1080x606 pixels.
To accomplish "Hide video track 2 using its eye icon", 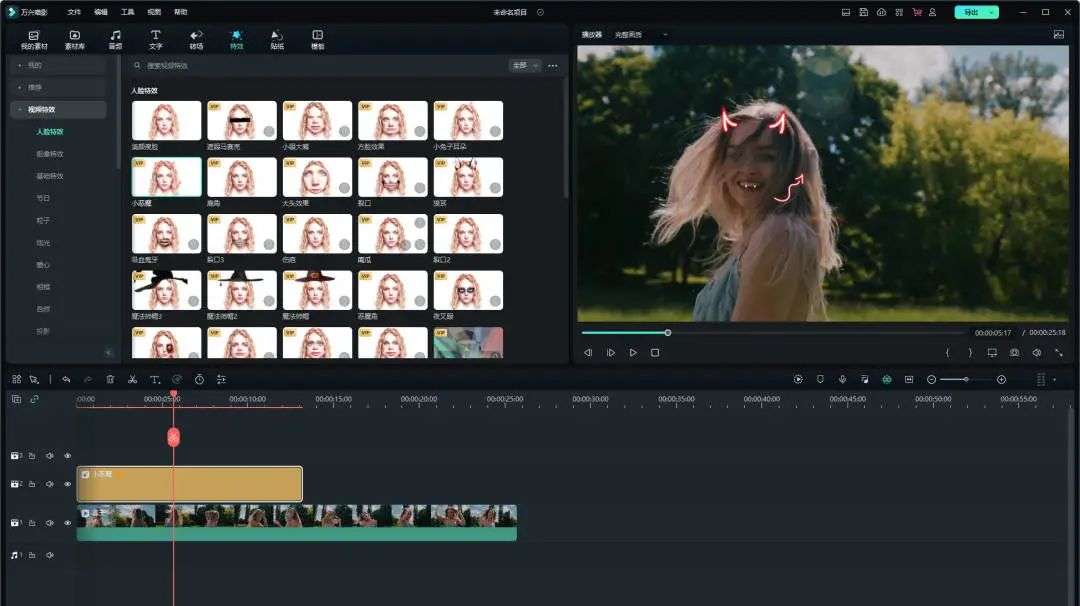I will click(x=68, y=484).
